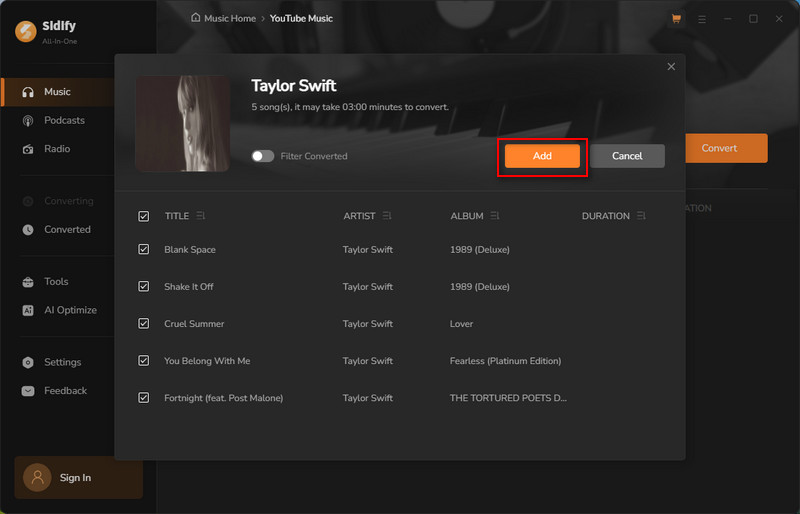Uncheck the You Belong With Me checkbox
This screenshot has width=800, height=514.
pyautogui.click(x=144, y=361)
